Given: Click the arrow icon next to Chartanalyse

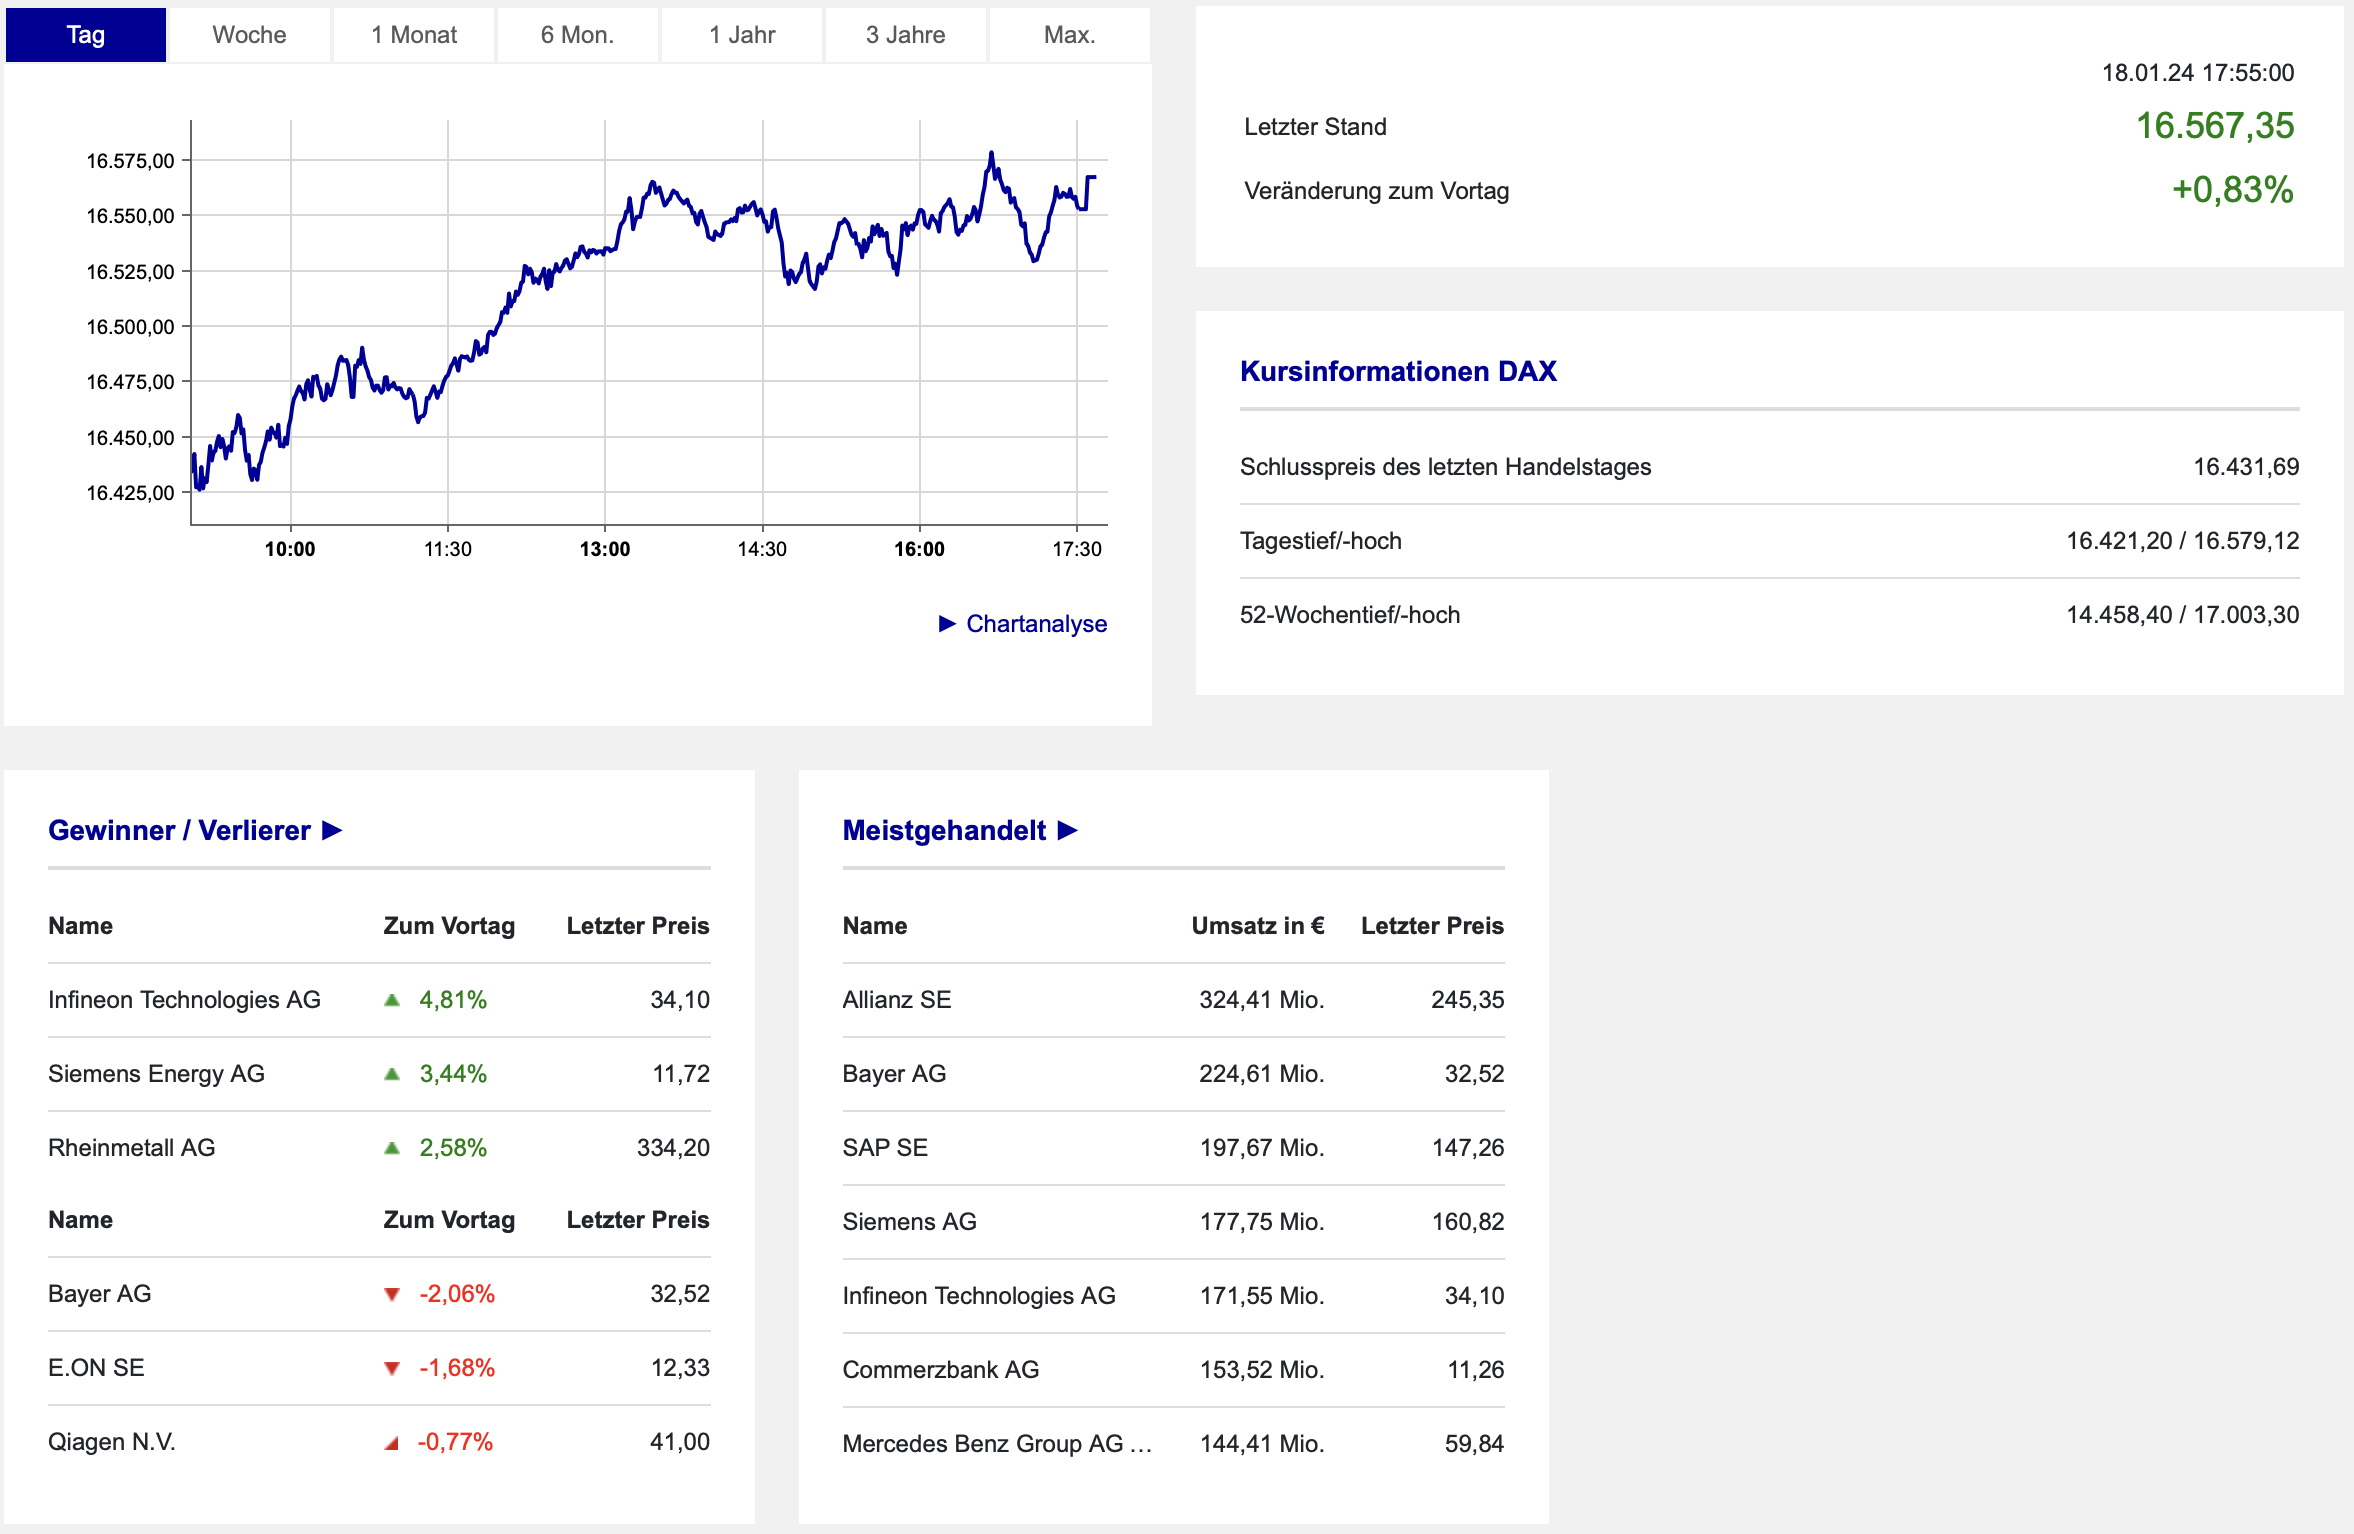Looking at the screenshot, I should 947,624.
